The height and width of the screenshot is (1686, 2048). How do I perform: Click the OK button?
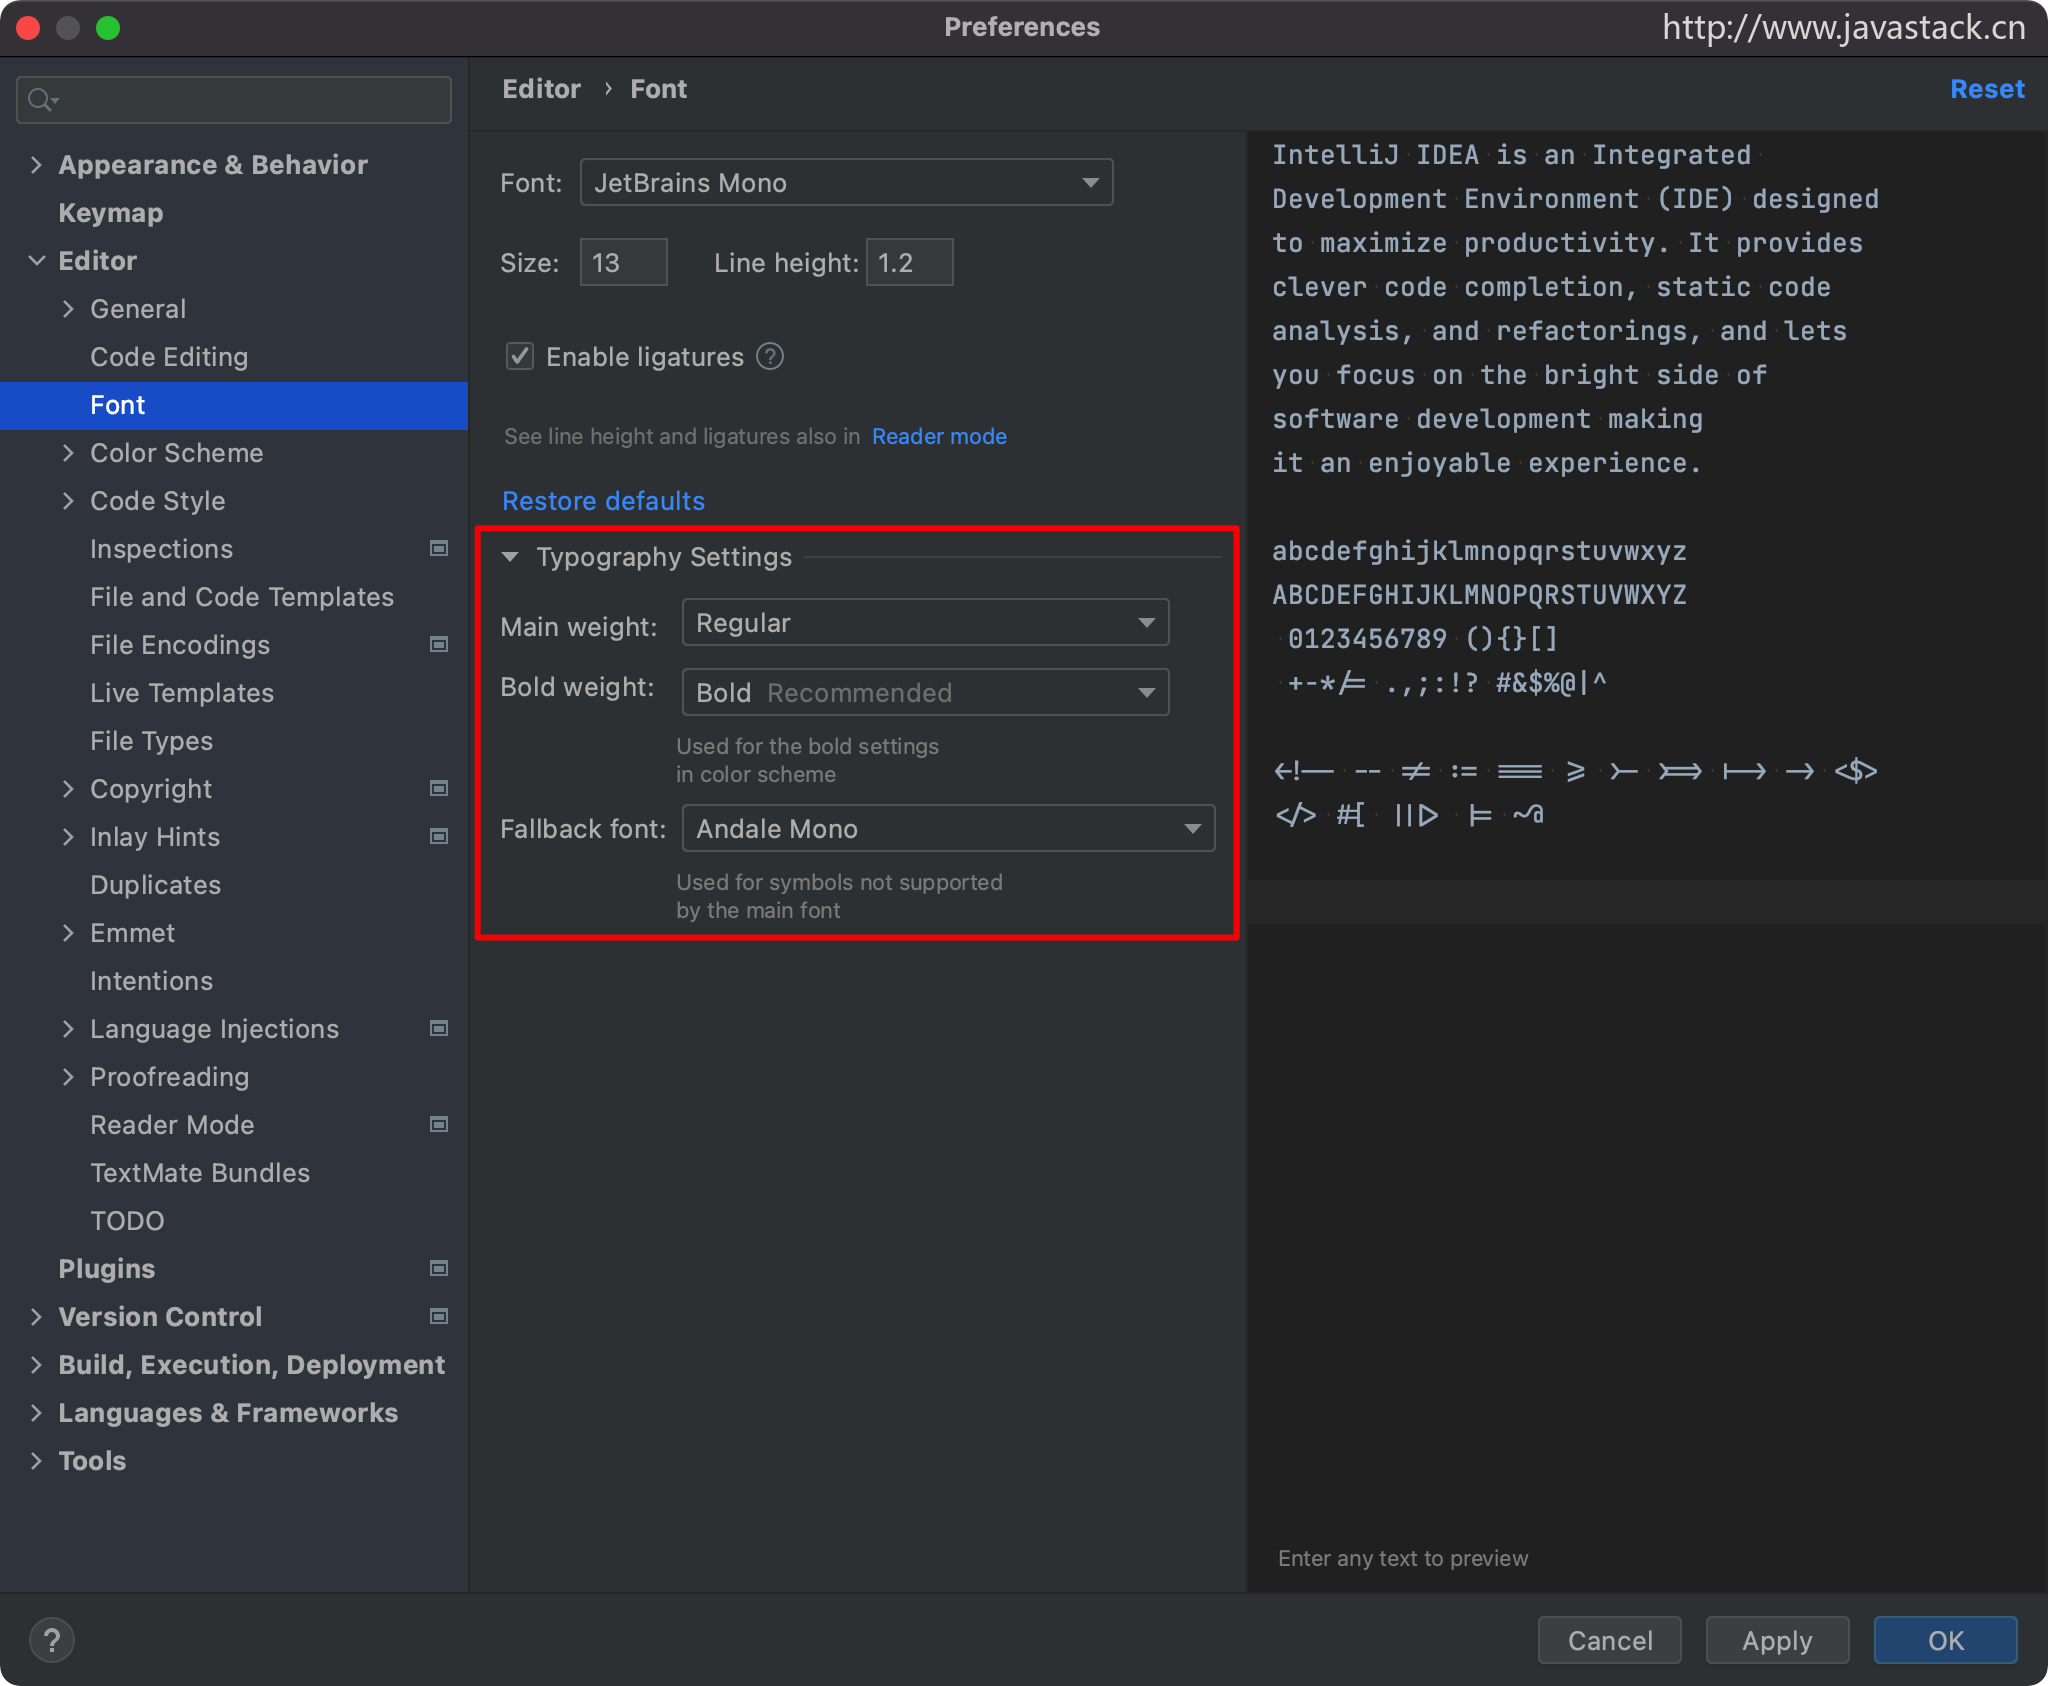tap(1945, 1640)
